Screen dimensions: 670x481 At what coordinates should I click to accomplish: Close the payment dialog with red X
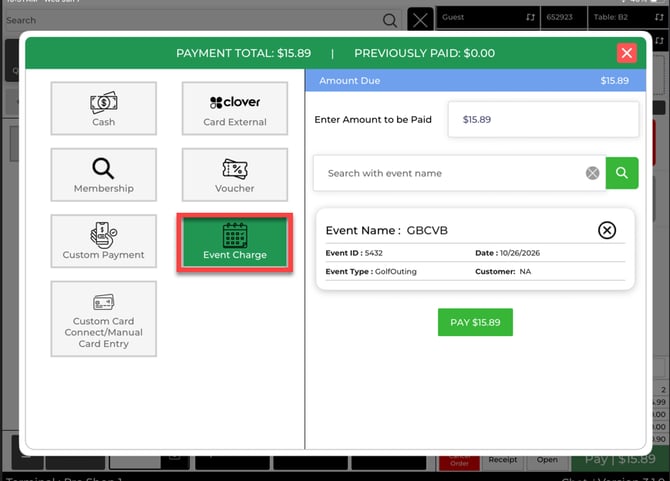[x=626, y=53]
